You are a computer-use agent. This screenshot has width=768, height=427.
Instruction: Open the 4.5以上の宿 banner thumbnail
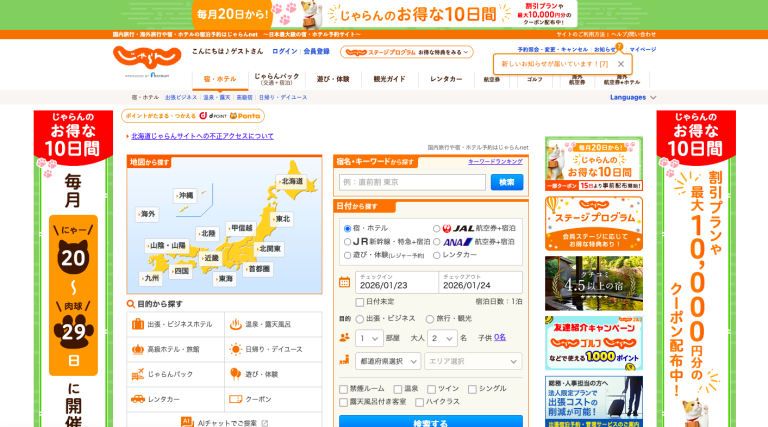pyautogui.click(x=594, y=284)
